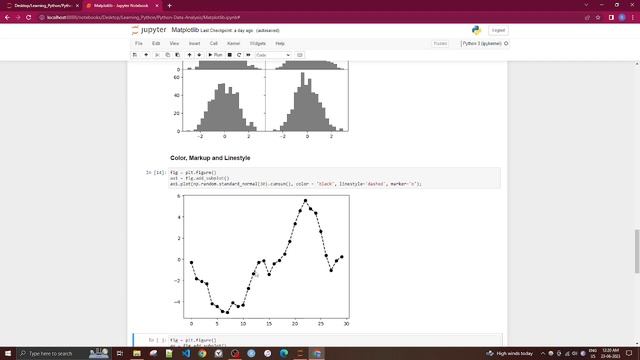Viewport: 640px width, 360px height.
Task: Toggle the browser side panel icon
Action: pyautogui.click(x=611, y=18)
